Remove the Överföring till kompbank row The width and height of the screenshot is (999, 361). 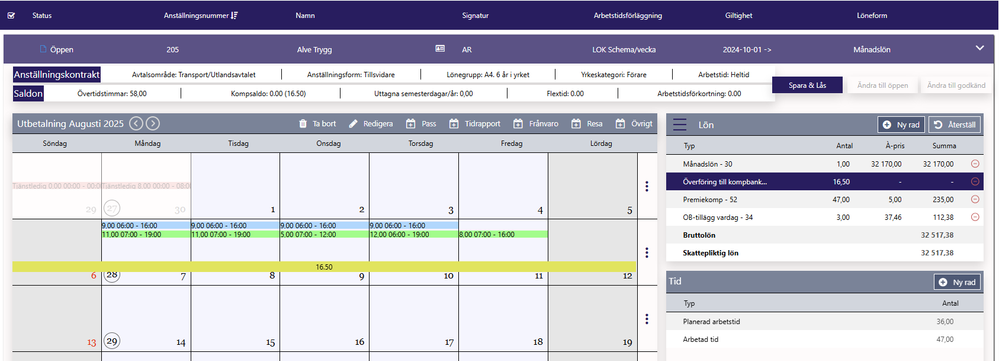point(975,181)
